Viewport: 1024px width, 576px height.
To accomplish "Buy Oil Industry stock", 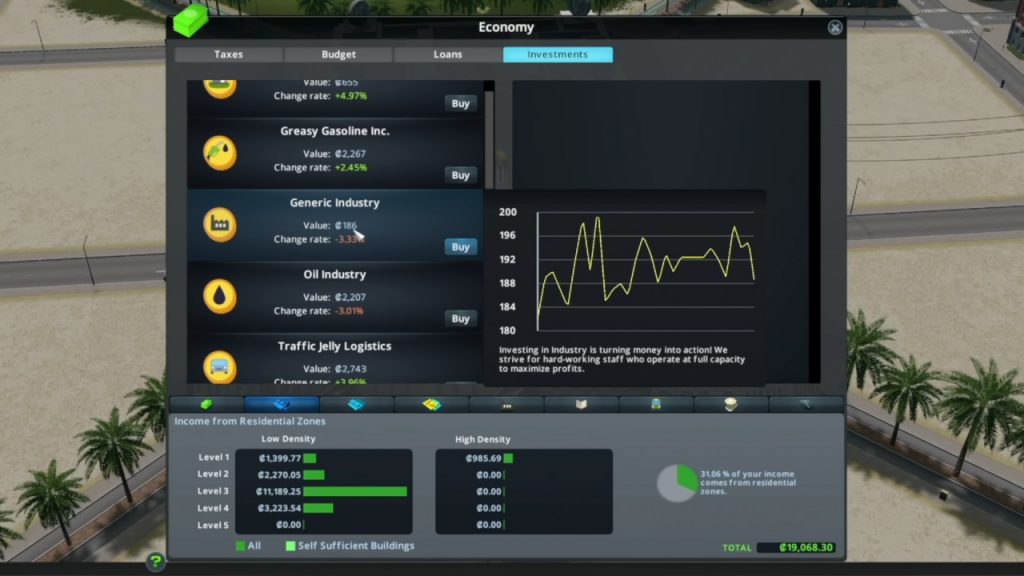I will click(x=460, y=319).
